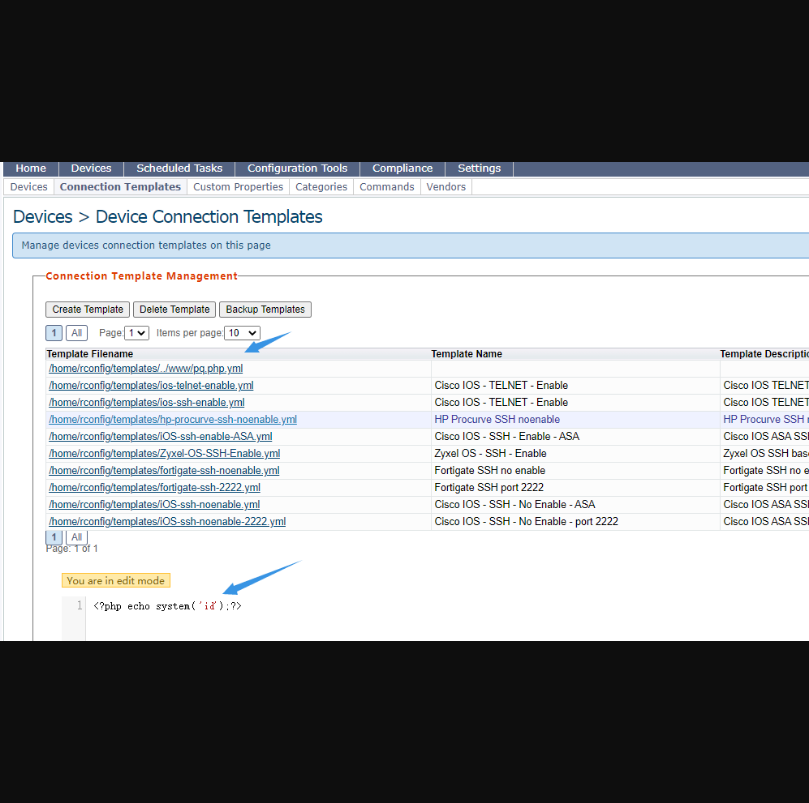Open the pq.php.yml template link
Screen dimensions: 809x803
tap(146, 369)
